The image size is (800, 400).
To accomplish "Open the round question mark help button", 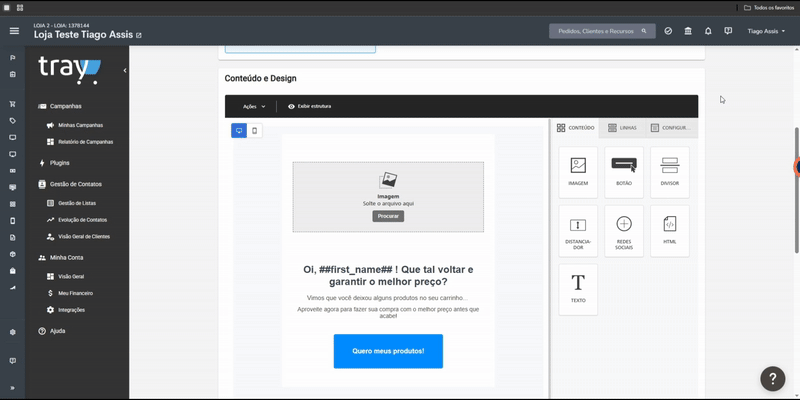I will click(772, 379).
